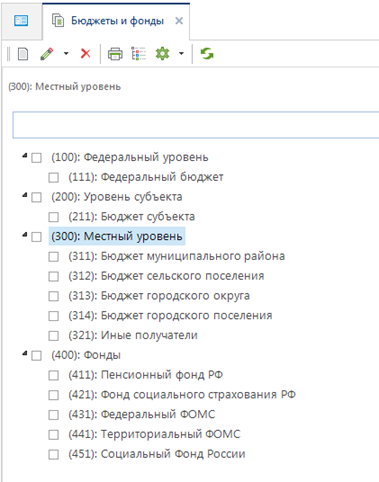Check the box for (100): Федеральный уровень

[x=36, y=158]
